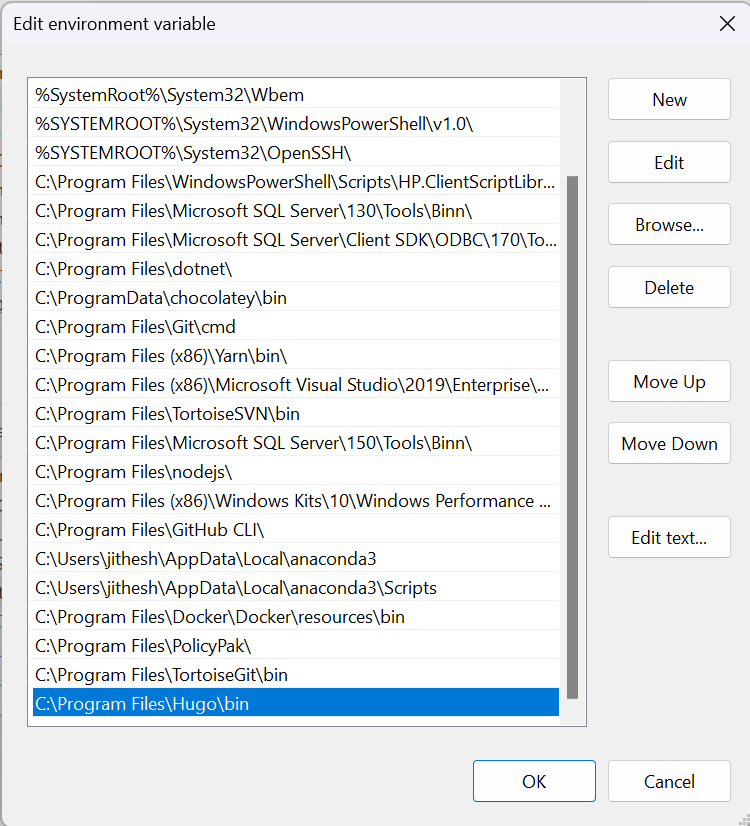750x826 pixels.
Task: Open the Edit text... view
Action: (x=669, y=538)
